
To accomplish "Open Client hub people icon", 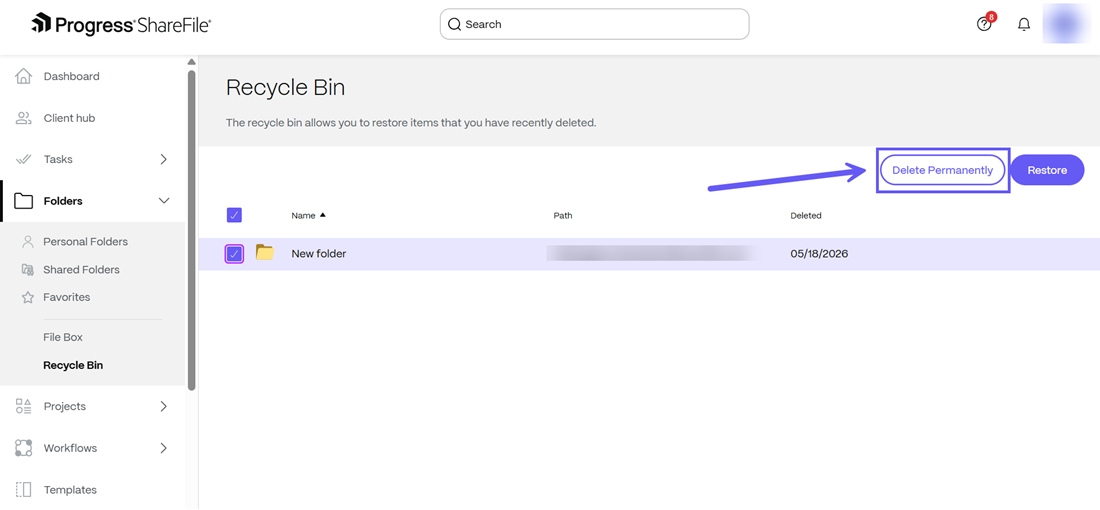I will (x=23, y=118).
